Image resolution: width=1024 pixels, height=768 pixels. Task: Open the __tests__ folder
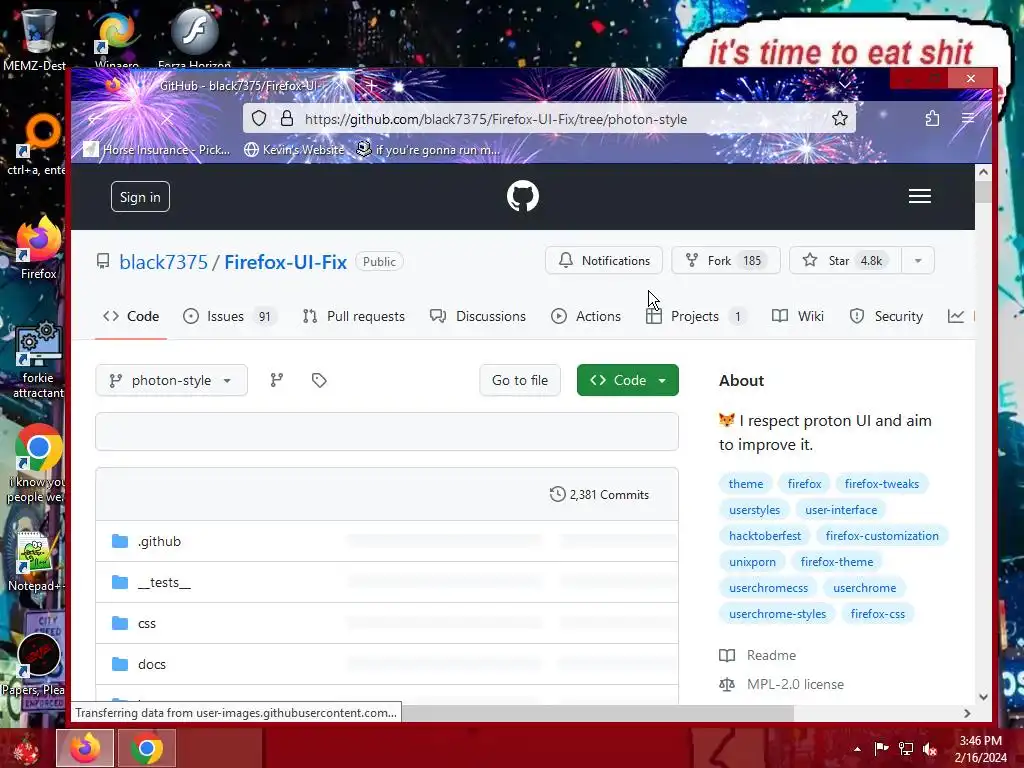pos(164,582)
